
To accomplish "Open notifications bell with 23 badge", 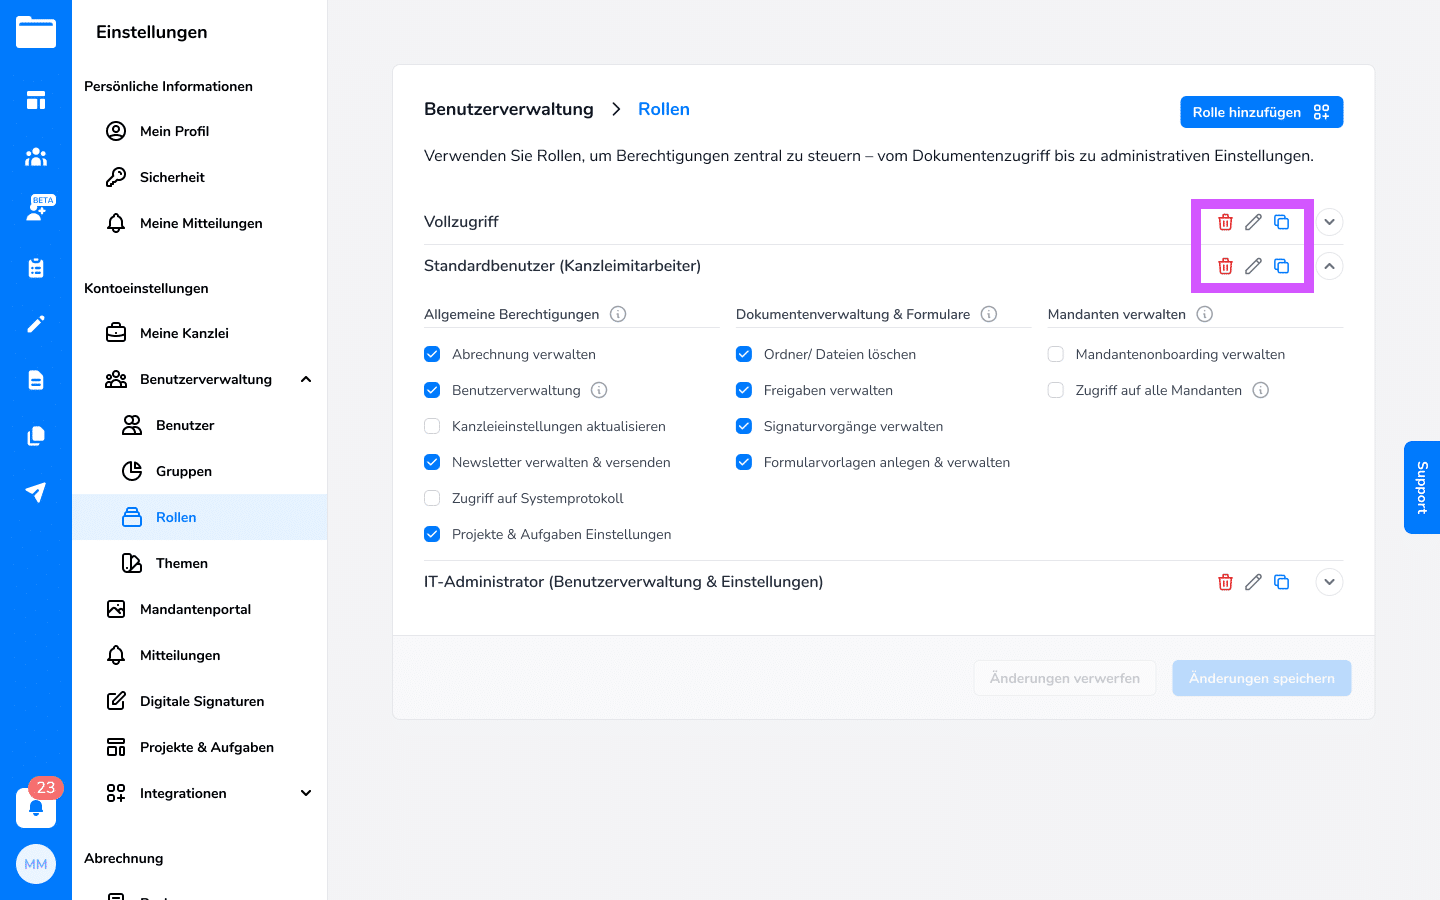I will point(36,807).
